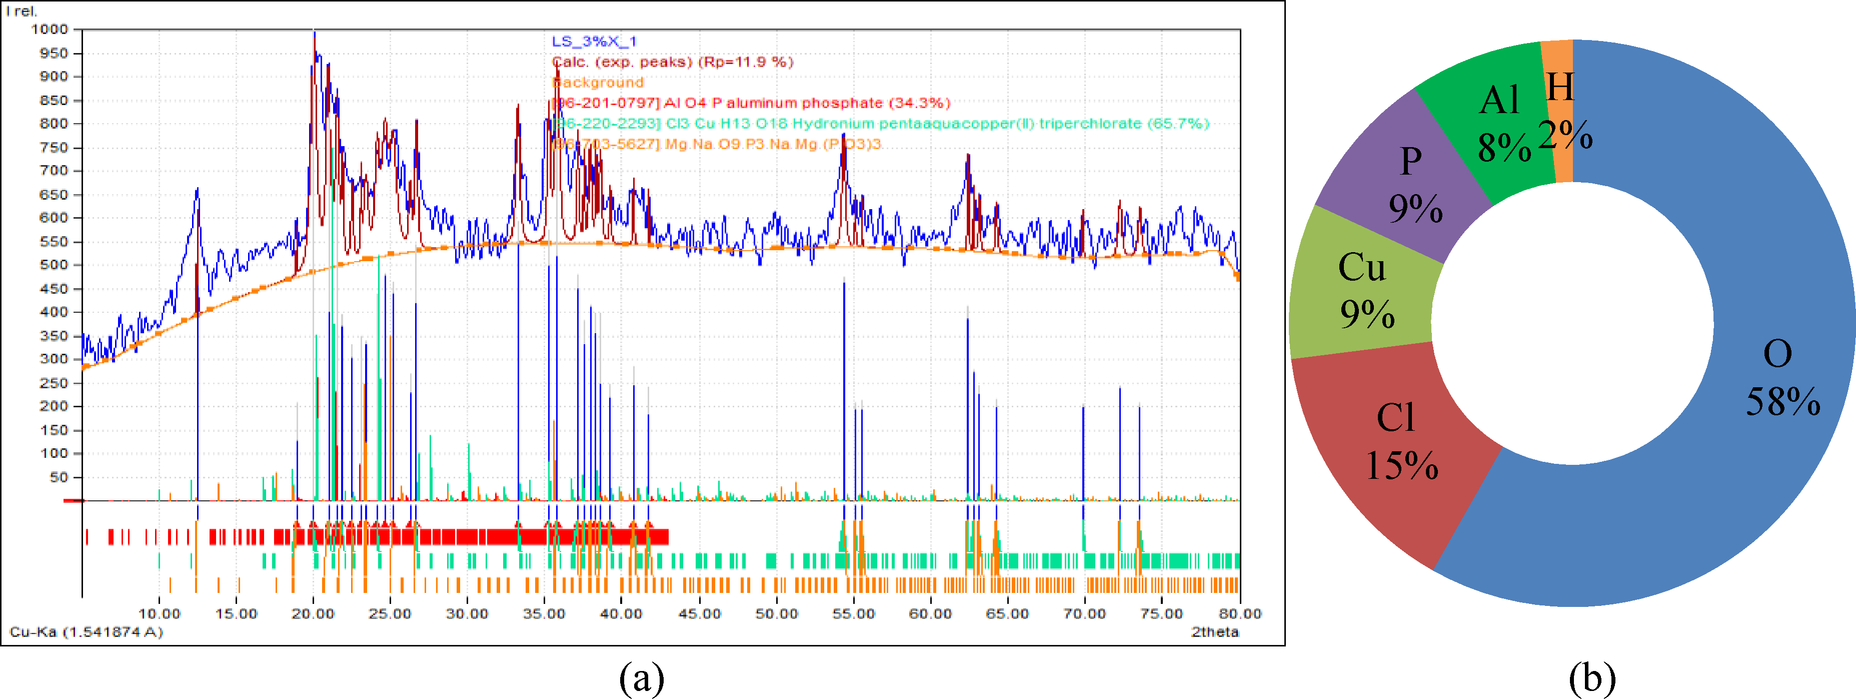Click the 750 tick on the intensity axis
This screenshot has height=699, width=1856.
pos(54,147)
